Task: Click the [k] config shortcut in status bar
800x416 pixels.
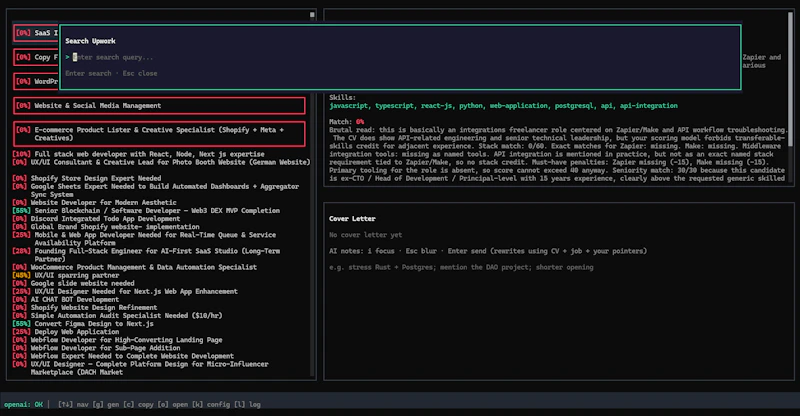Action: (x=211, y=404)
